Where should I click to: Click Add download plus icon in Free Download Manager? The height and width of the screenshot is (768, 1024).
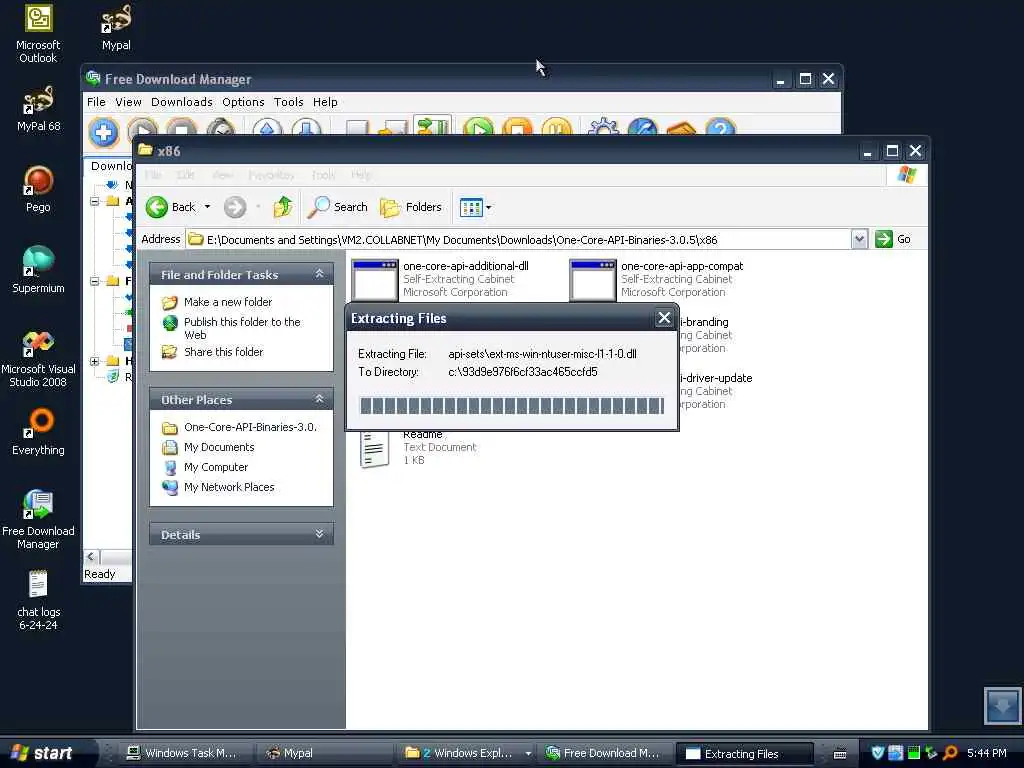tap(103, 131)
